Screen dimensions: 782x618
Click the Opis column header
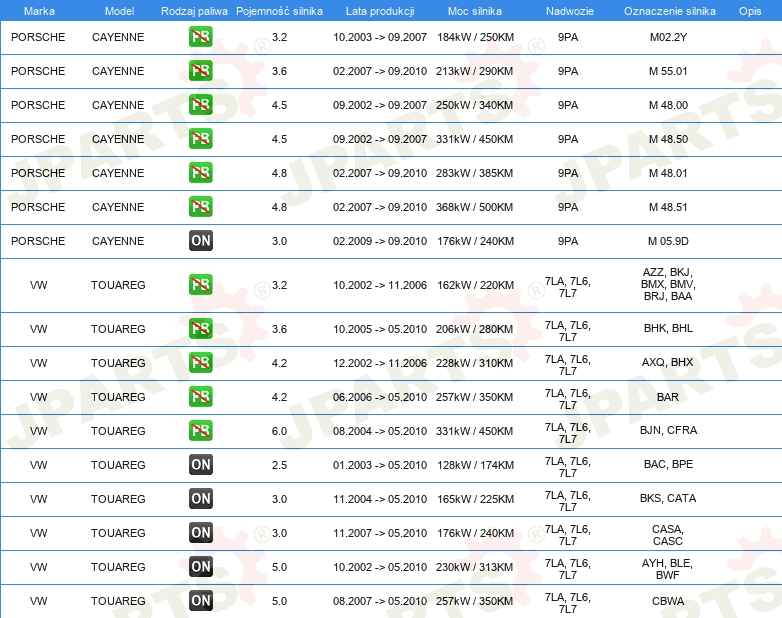click(x=750, y=11)
